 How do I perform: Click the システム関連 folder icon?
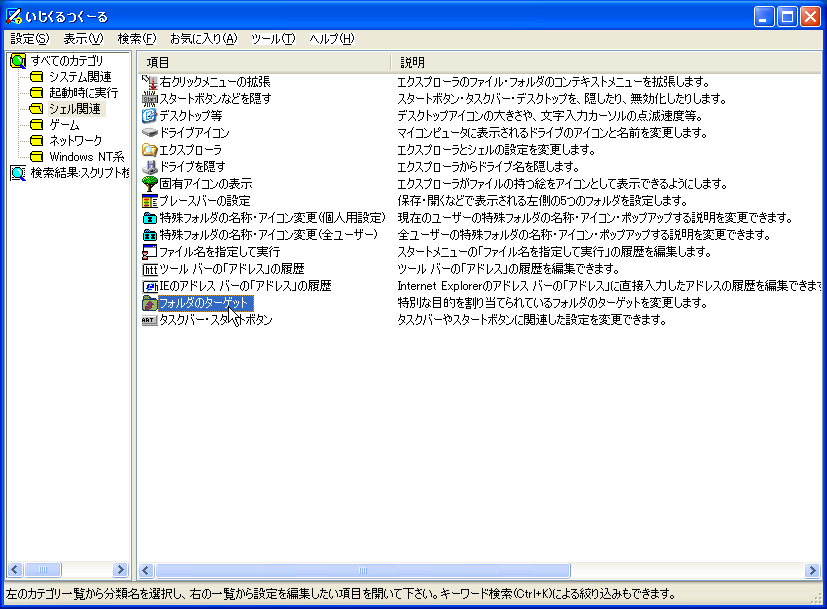36,77
